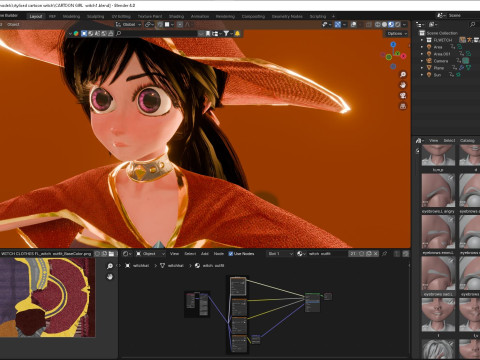Expand the FLWITCH collection in outliner
The image size is (480, 360).
[x=422, y=40]
